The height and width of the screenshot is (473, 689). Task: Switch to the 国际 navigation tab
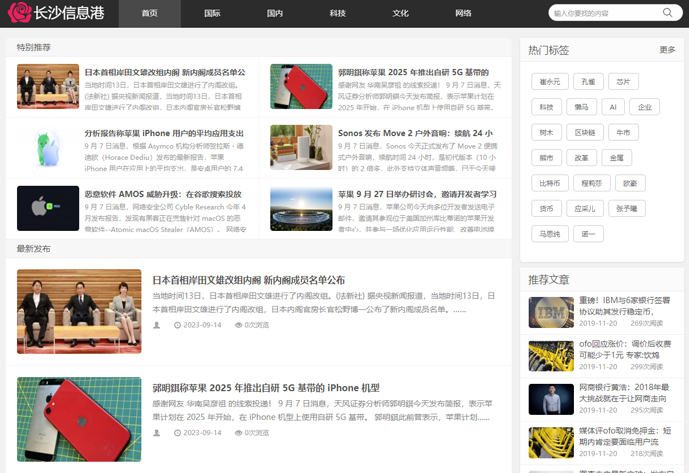coord(212,14)
